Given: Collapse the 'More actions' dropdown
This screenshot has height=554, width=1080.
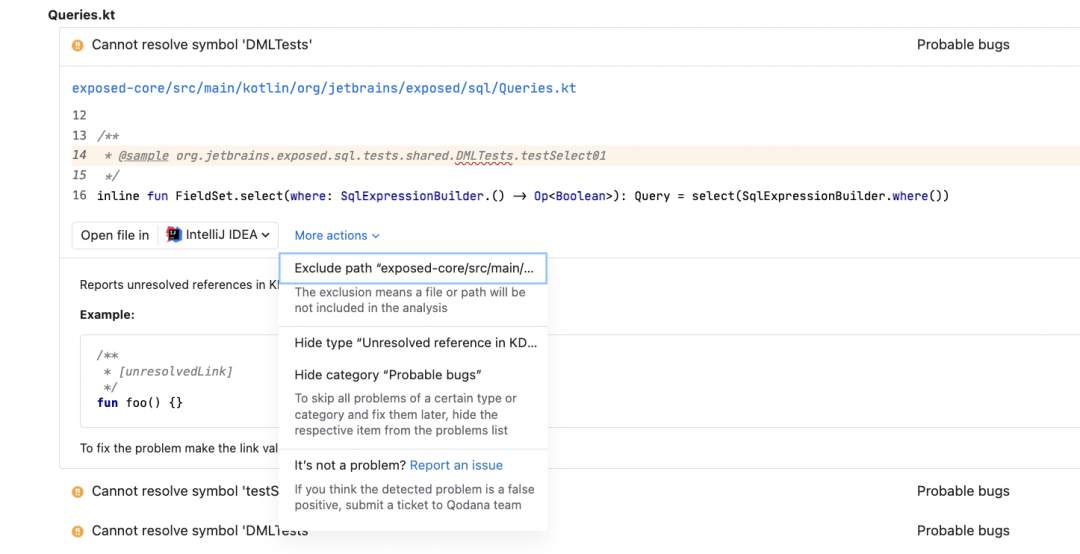Looking at the screenshot, I should 337,236.
